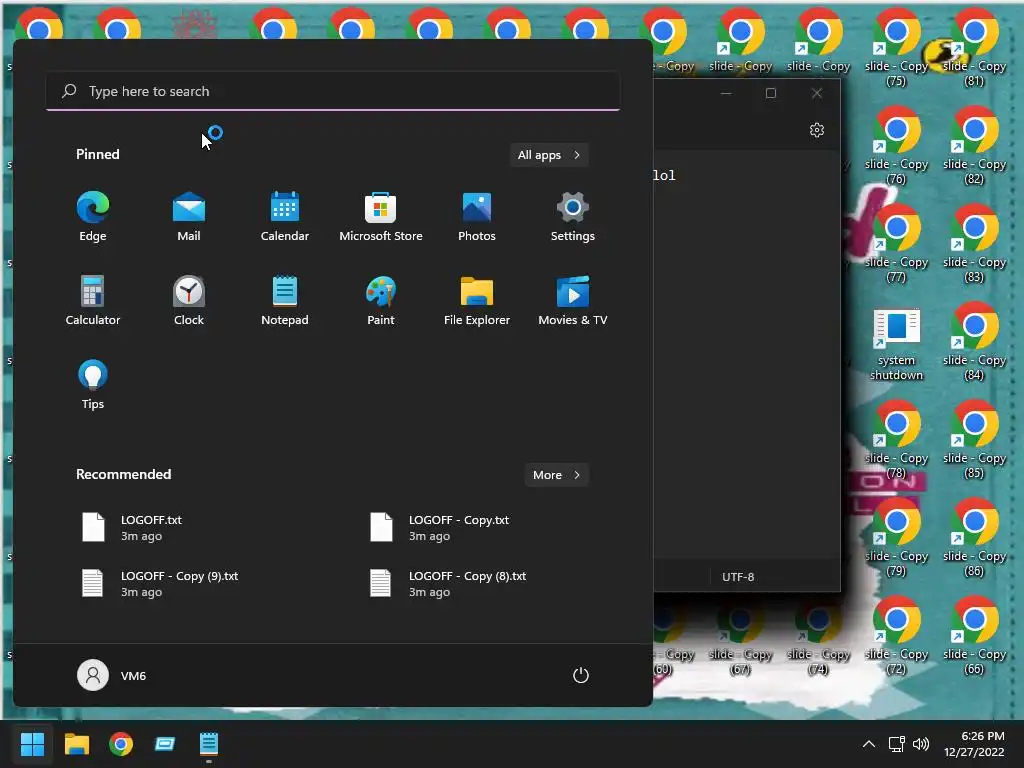Open the Calculator app
This screenshot has height=768, width=1024.
coord(93,300)
